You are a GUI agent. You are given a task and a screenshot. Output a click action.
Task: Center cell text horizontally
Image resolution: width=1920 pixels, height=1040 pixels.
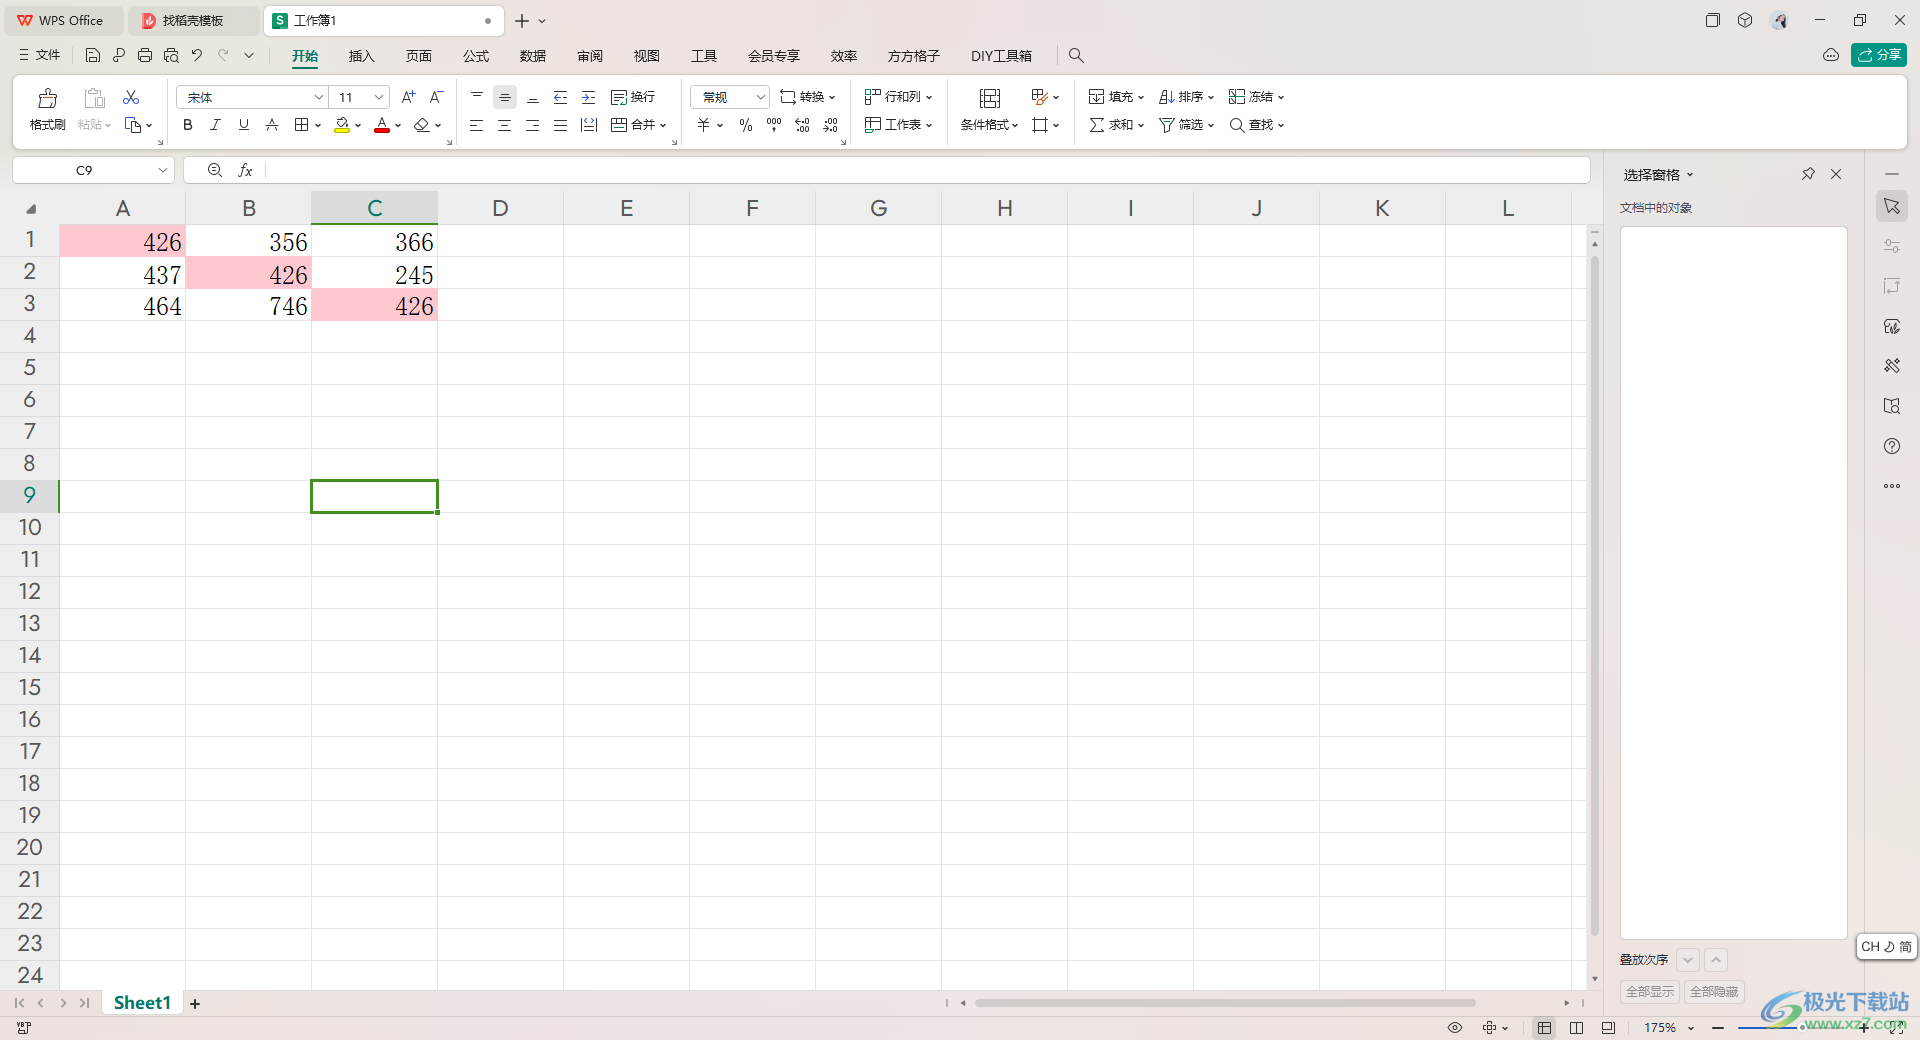tap(505, 125)
